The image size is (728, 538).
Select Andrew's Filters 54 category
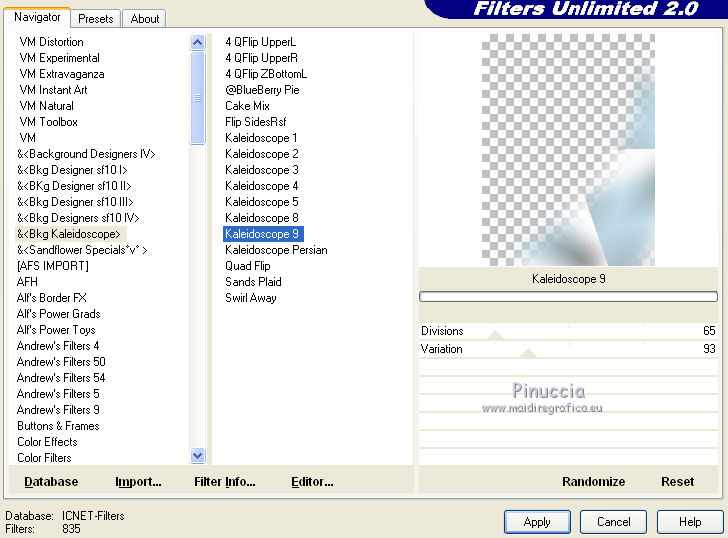[61, 378]
